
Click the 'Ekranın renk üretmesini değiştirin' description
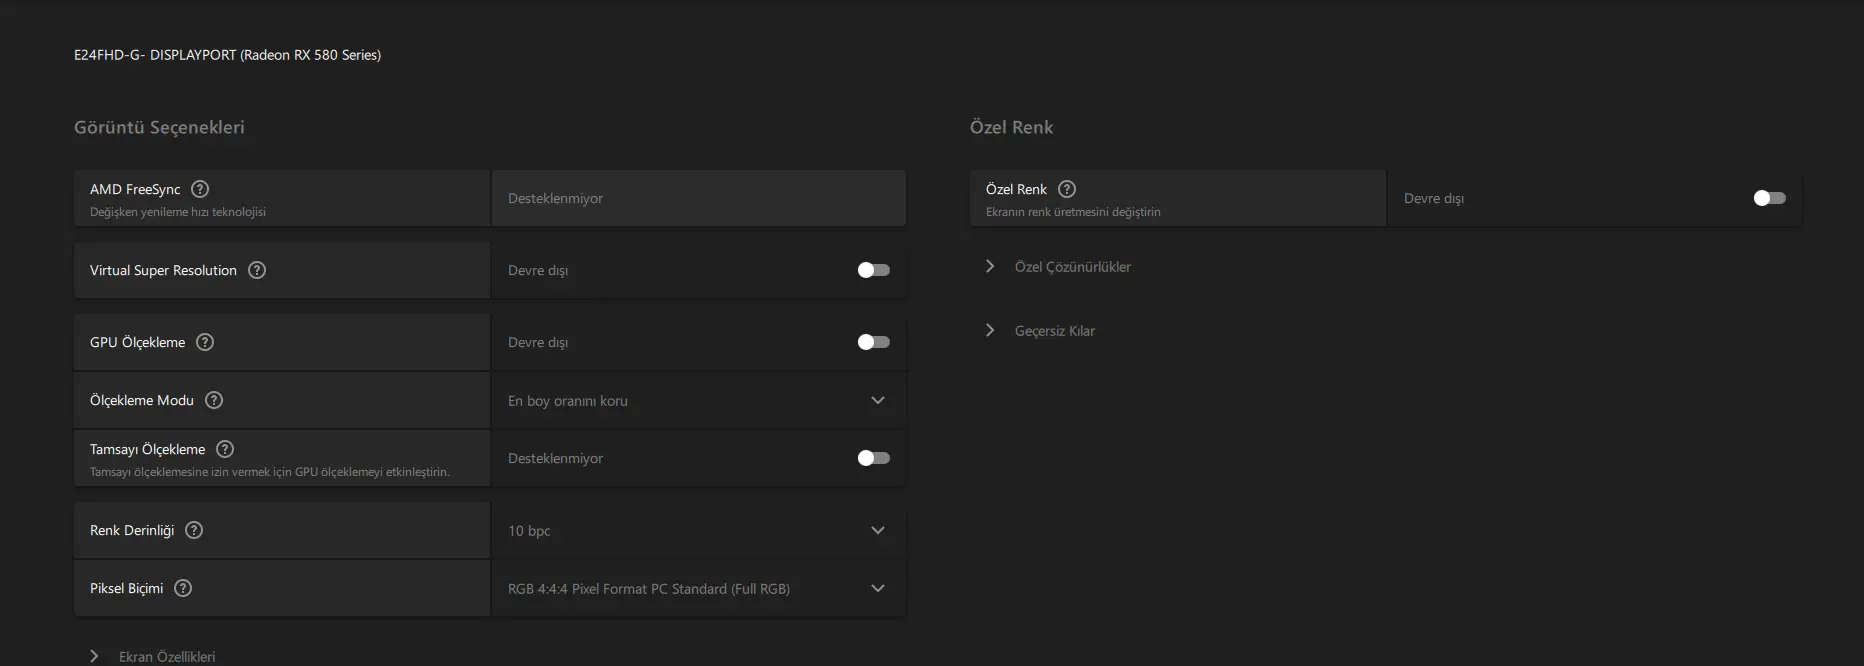click(x=1073, y=212)
